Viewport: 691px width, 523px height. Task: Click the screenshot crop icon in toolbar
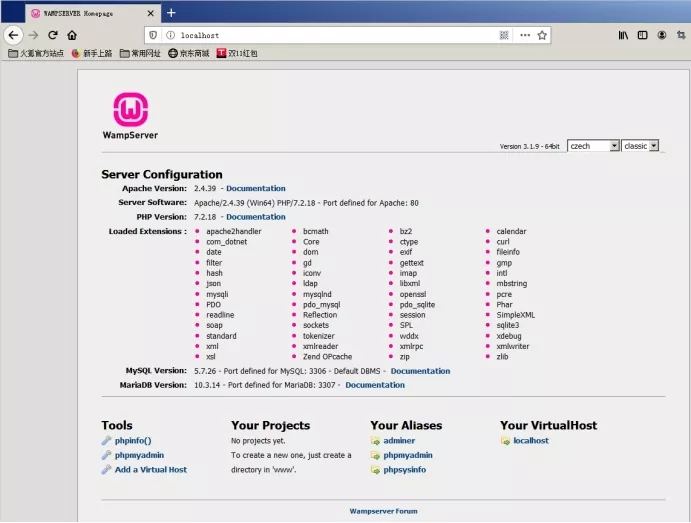(x=681, y=35)
